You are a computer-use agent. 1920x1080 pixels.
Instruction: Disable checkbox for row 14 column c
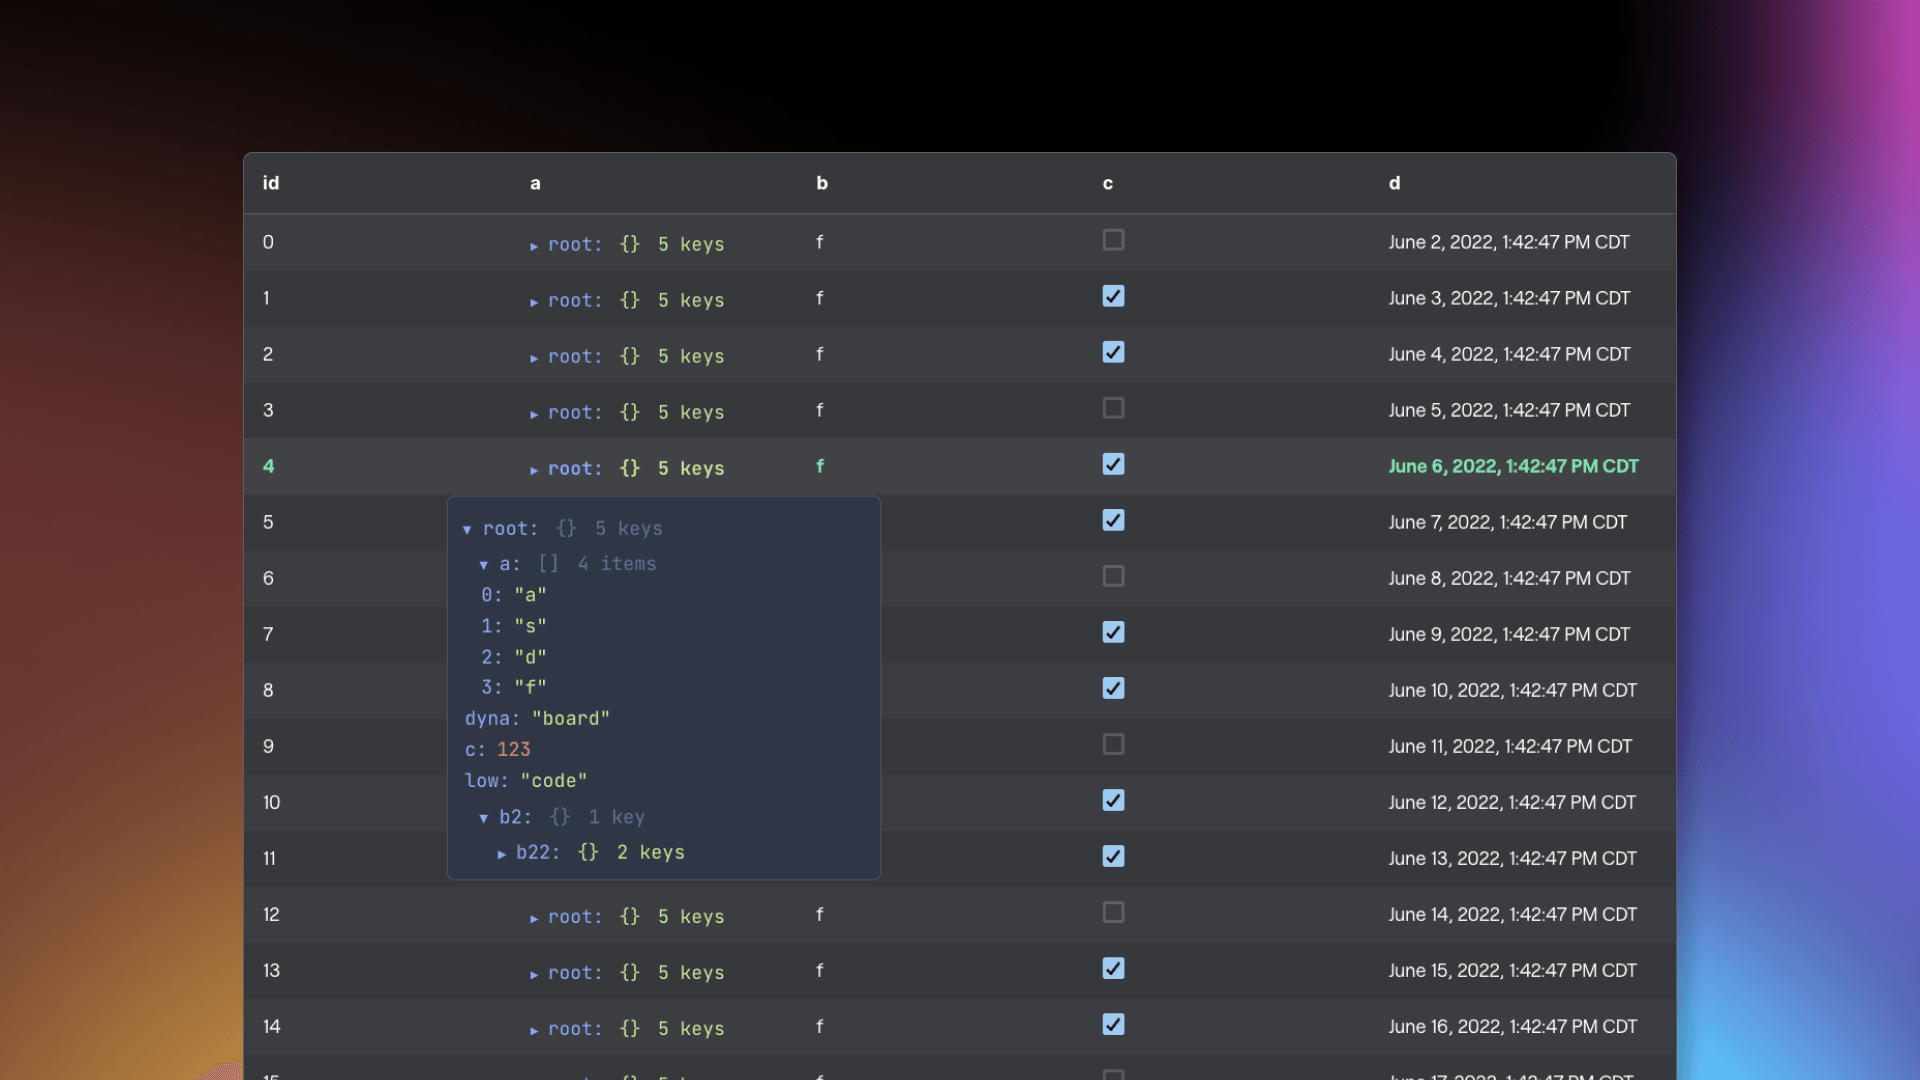[1113, 1025]
